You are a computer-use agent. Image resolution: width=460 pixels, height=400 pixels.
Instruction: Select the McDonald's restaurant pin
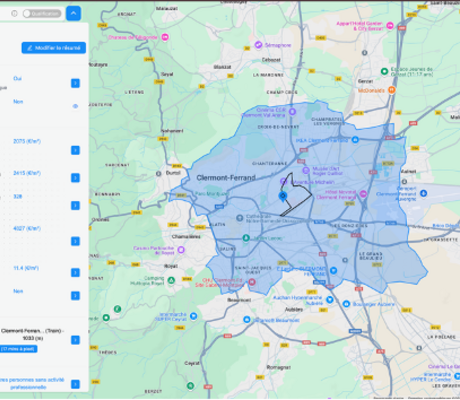[392, 90]
